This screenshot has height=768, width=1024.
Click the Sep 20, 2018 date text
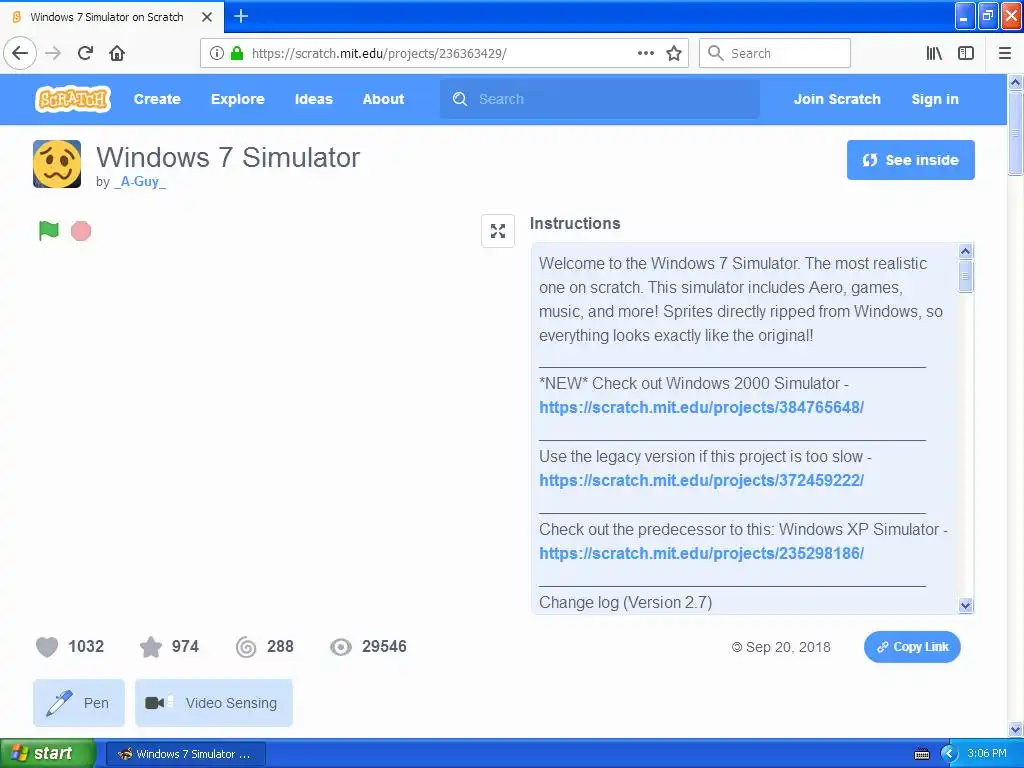coord(788,647)
